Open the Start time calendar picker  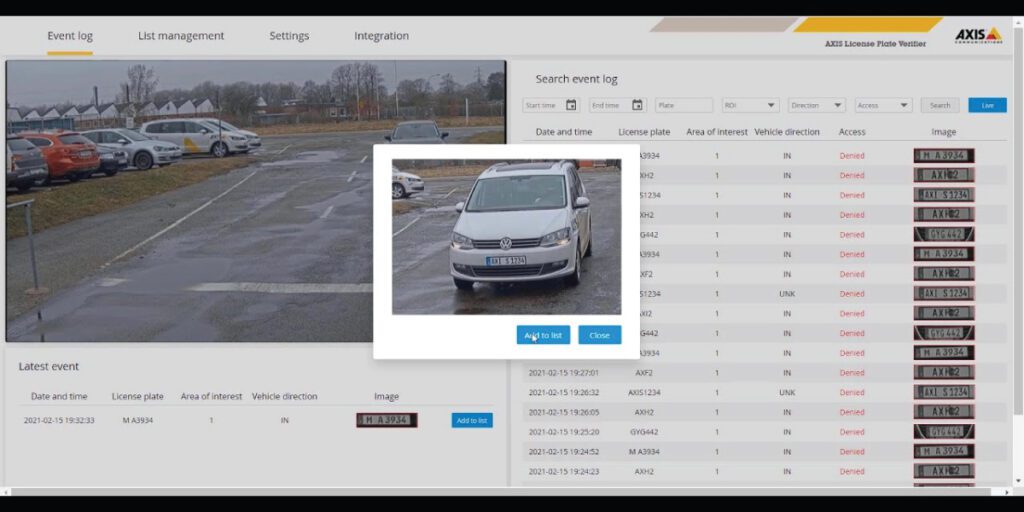click(571, 105)
